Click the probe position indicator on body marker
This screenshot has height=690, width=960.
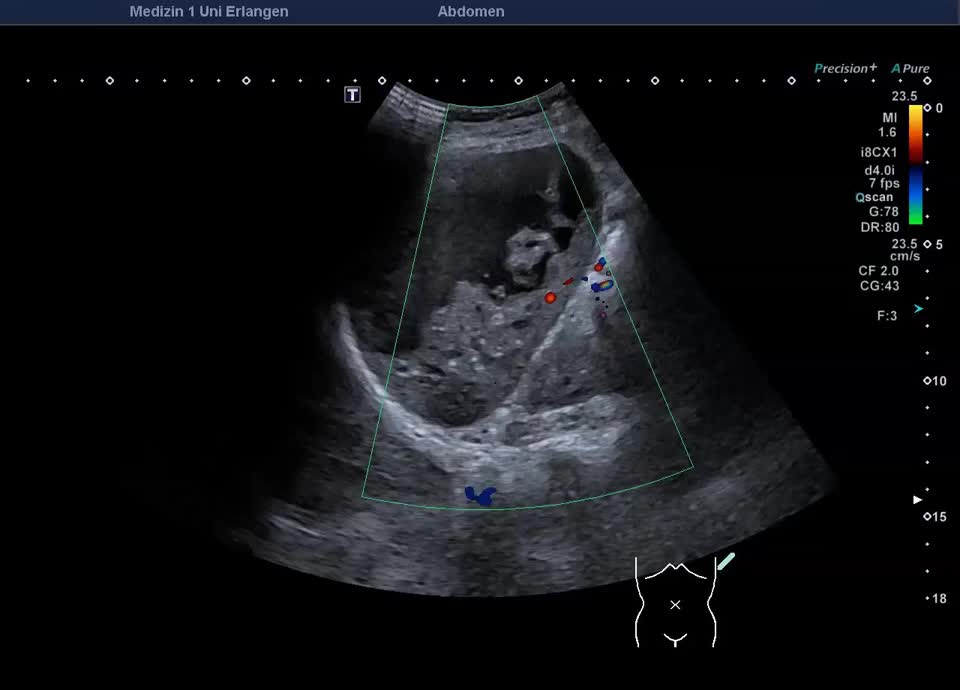pos(726,561)
